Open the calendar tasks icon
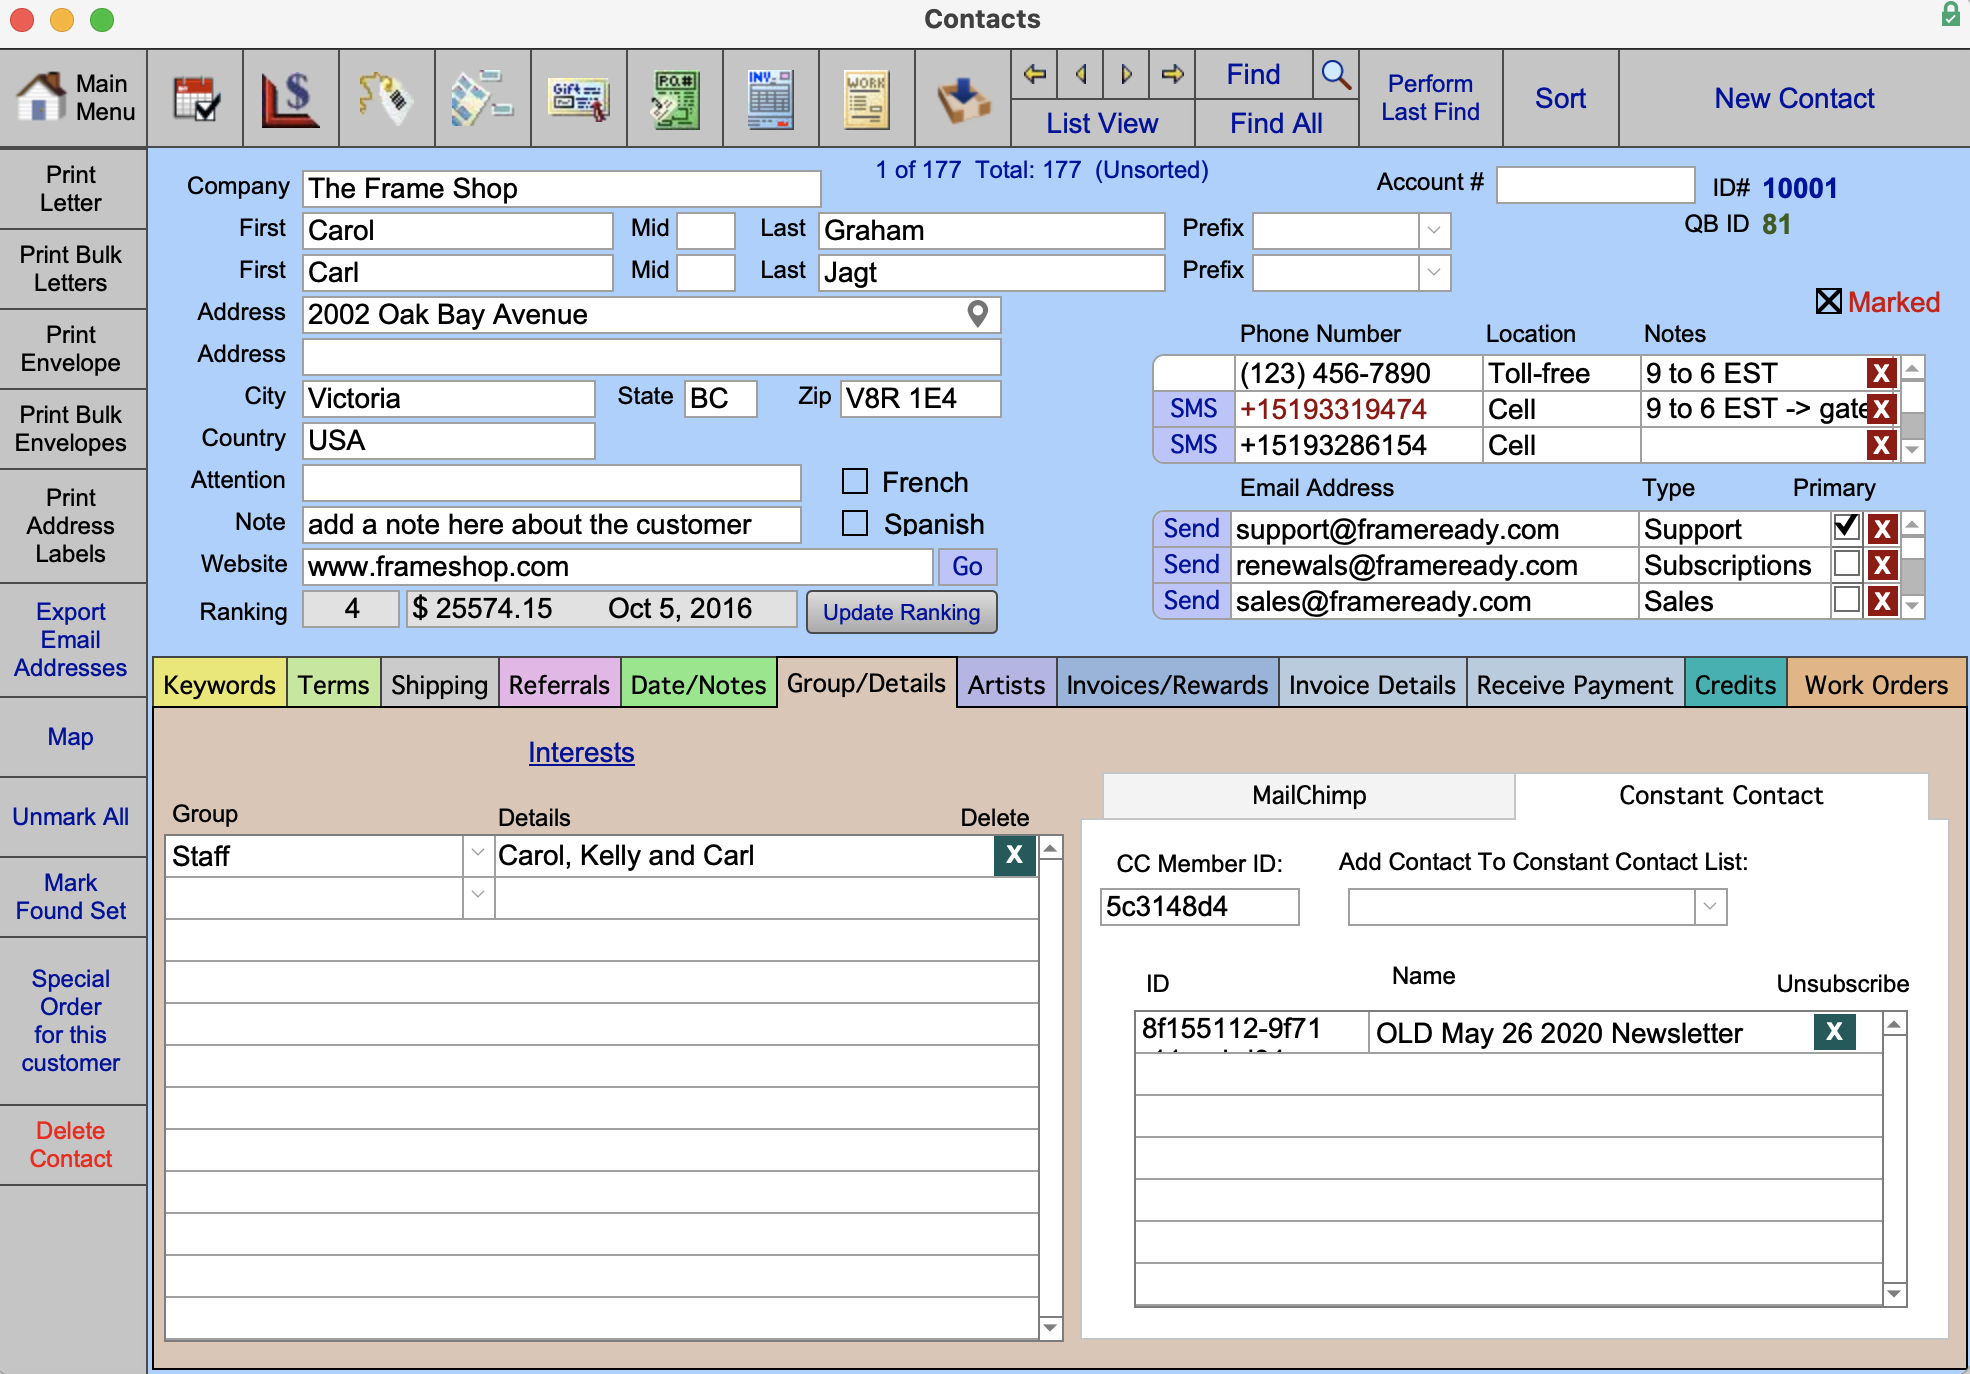1970x1374 pixels. click(195, 99)
